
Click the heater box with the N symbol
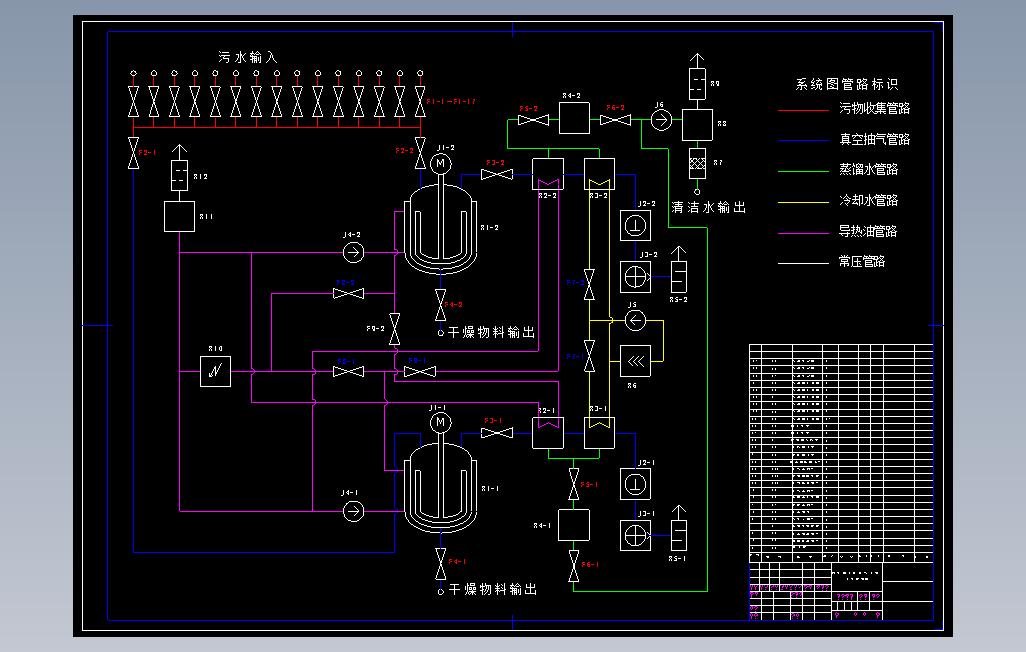215,371
